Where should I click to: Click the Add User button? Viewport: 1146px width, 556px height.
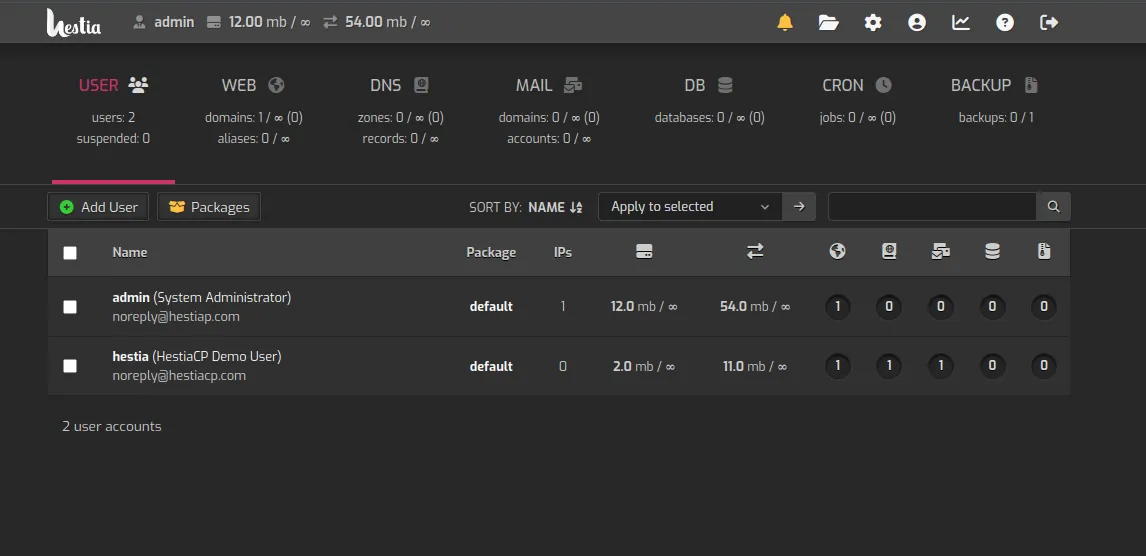[98, 207]
